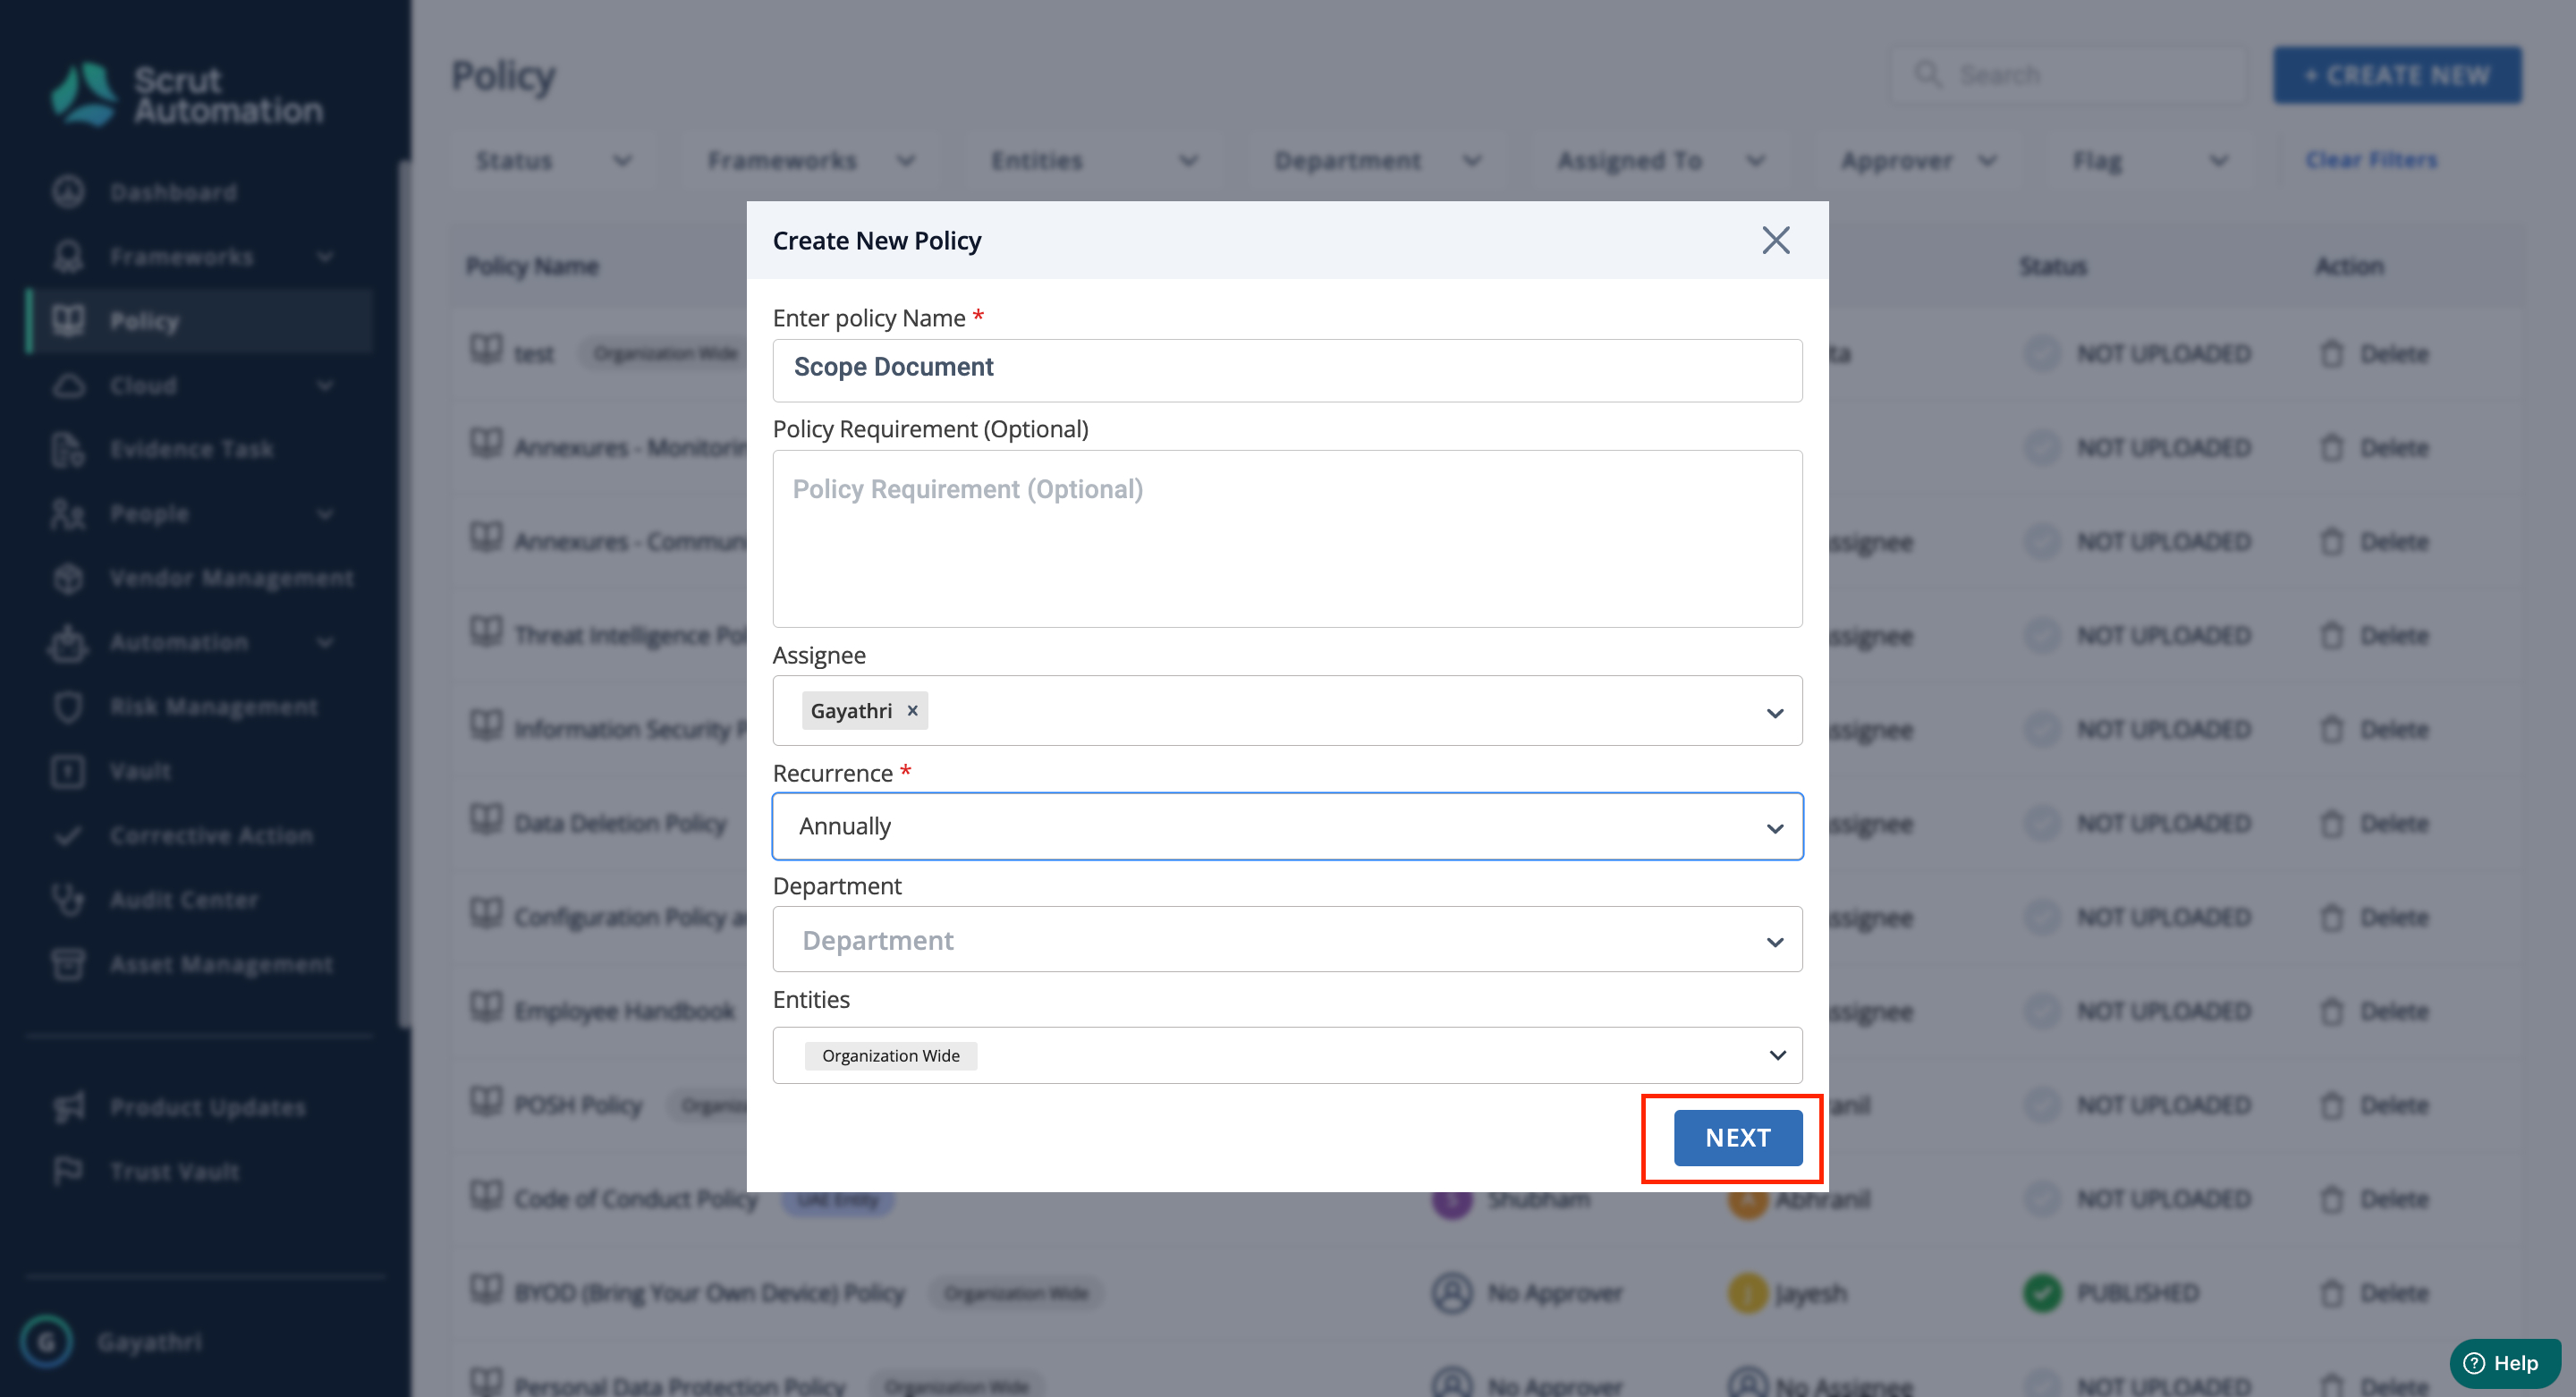Click the NEXT button
Image resolution: width=2576 pixels, height=1397 pixels.
pyautogui.click(x=1737, y=1137)
